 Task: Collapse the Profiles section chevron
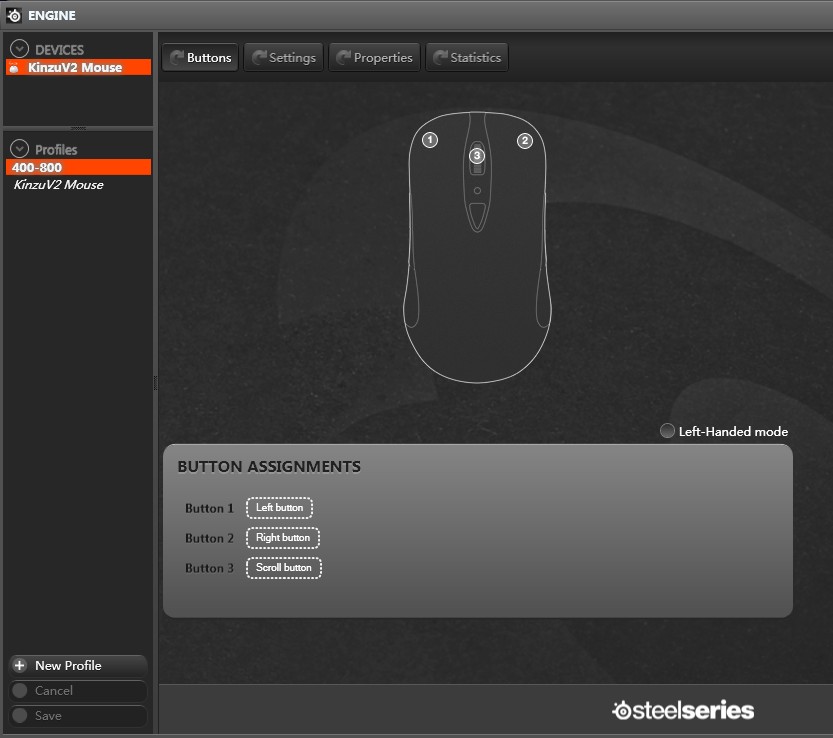pyautogui.click(x=20, y=149)
